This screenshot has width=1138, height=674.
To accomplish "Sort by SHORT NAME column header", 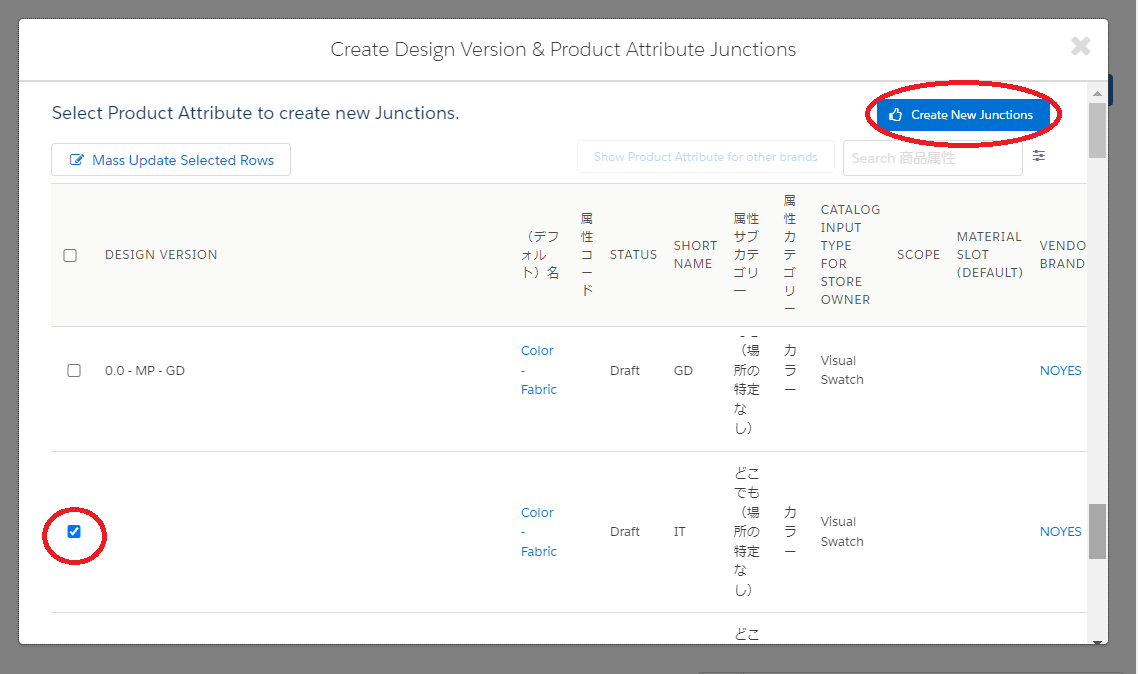I will click(695, 255).
